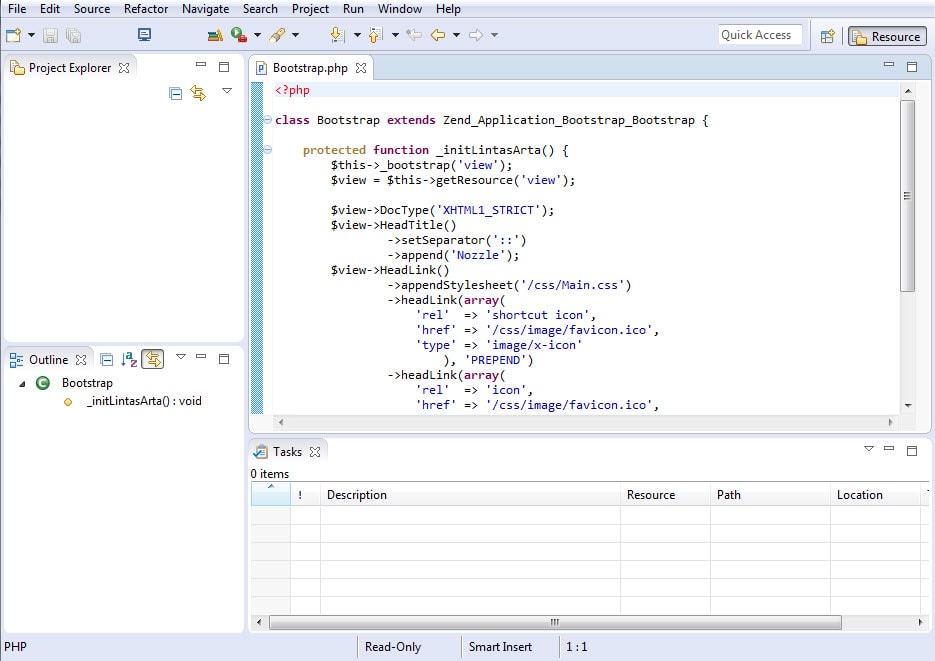935x661 pixels.
Task: Open the Edit menu
Action: [x=50, y=9]
